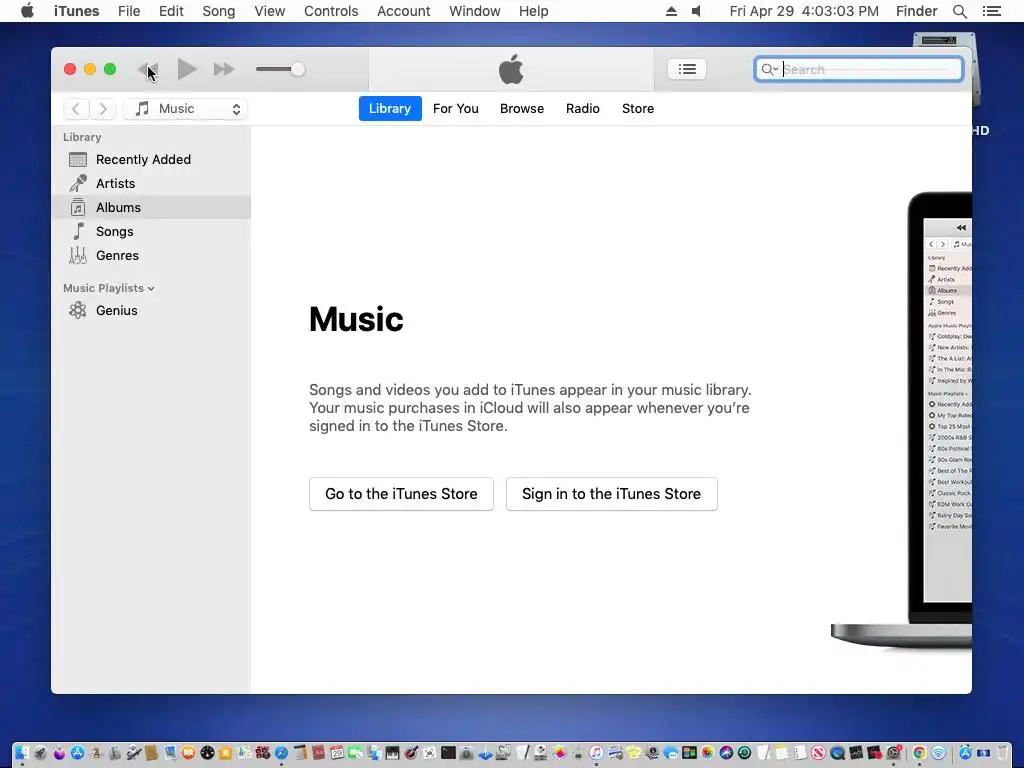Open the yellow Notes app in Dock
This screenshot has width=1024, height=768.
782,753
